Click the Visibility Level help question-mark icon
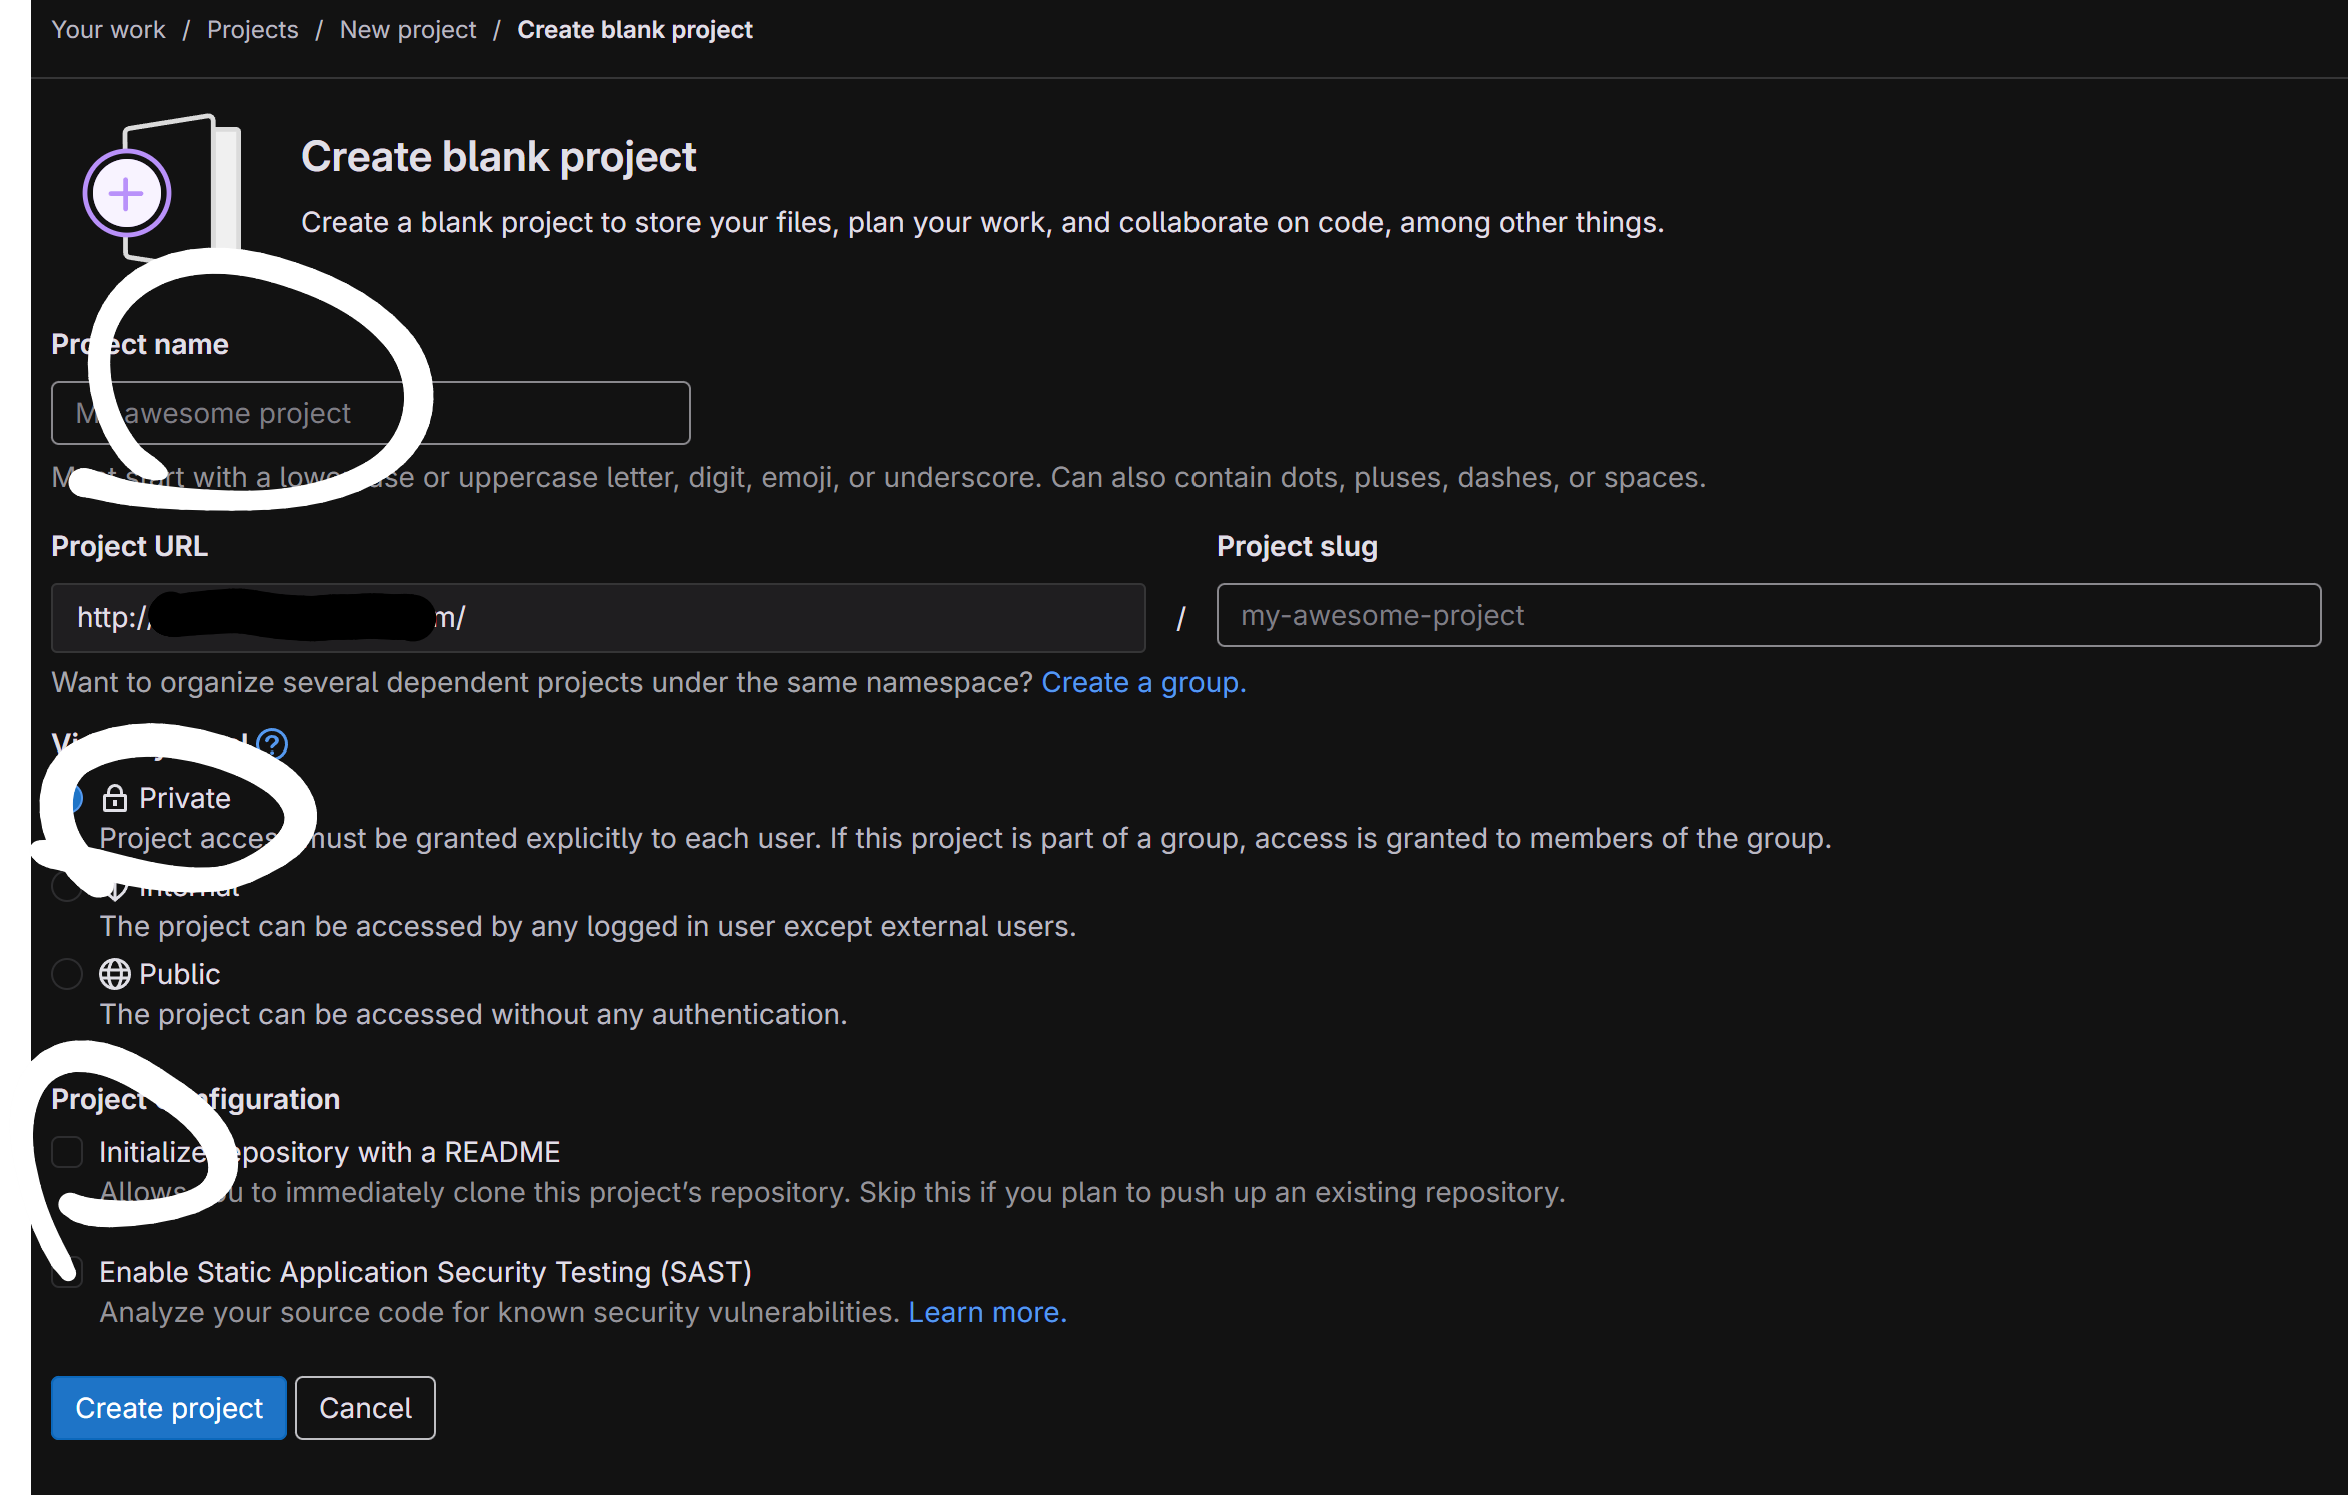 tap(272, 744)
